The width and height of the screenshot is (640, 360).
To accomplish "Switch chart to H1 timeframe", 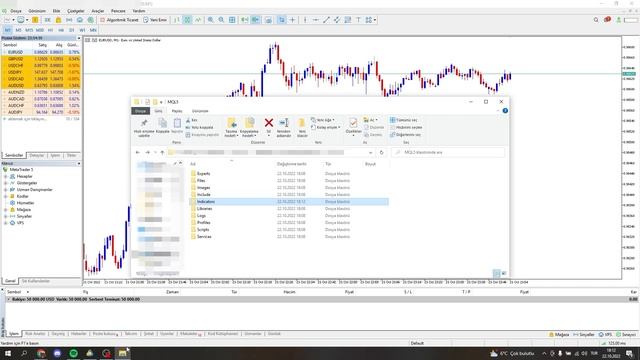I will tap(50, 30).
